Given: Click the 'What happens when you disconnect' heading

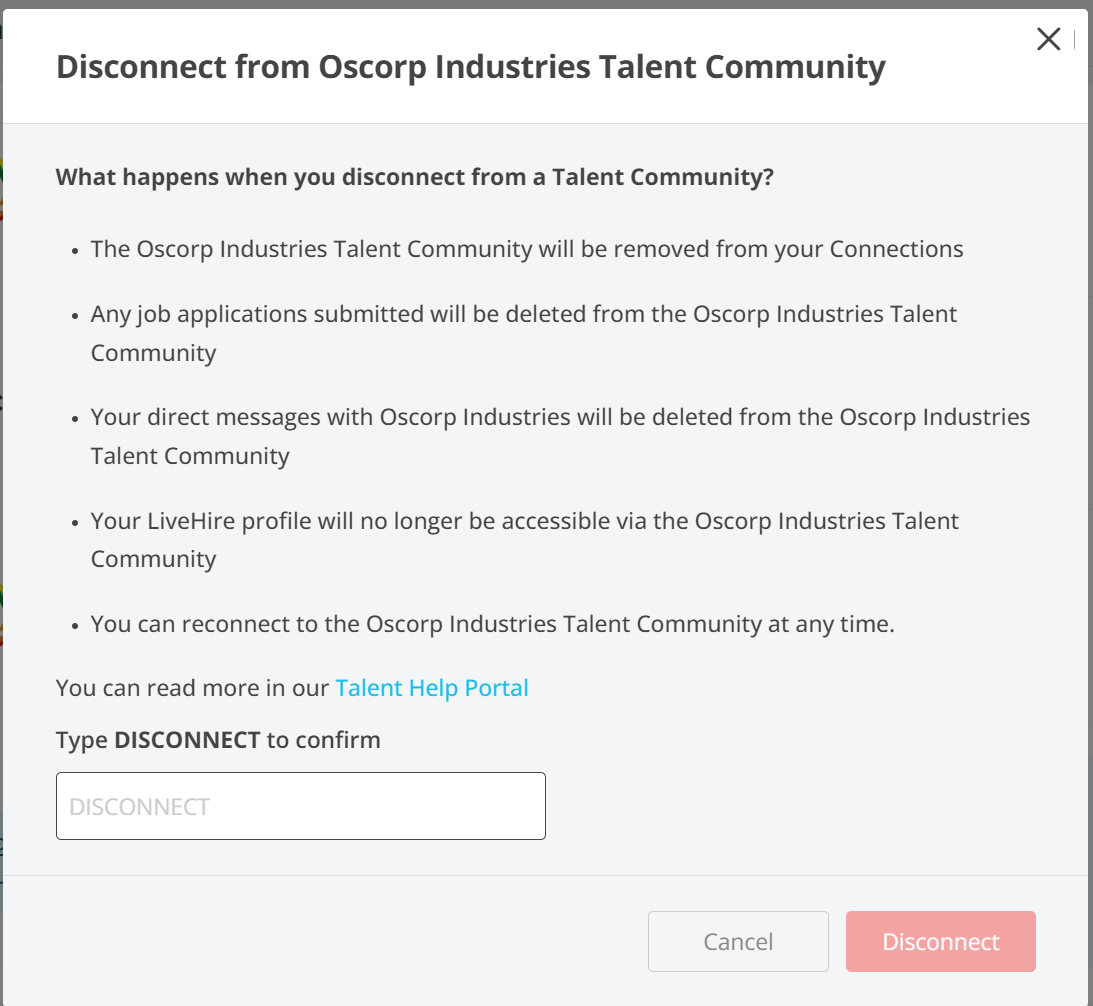Looking at the screenshot, I should click(x=414, y=178).
